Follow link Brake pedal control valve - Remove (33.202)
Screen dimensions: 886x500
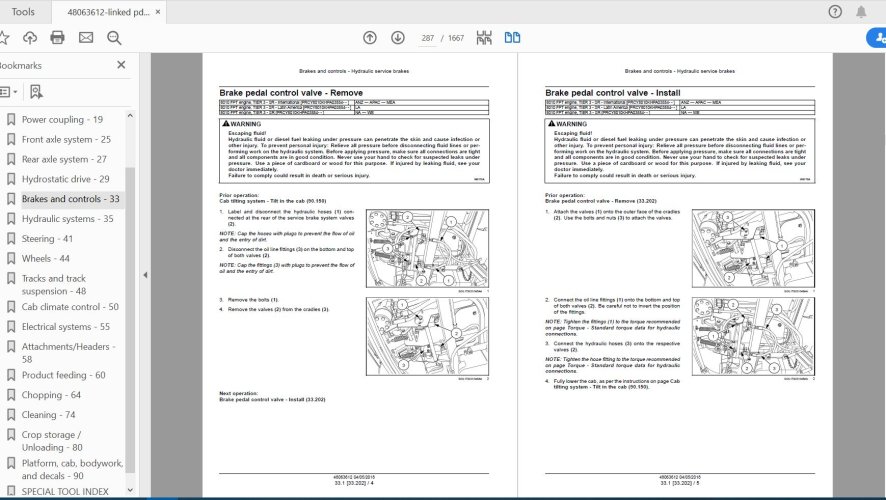pos(601,201)
